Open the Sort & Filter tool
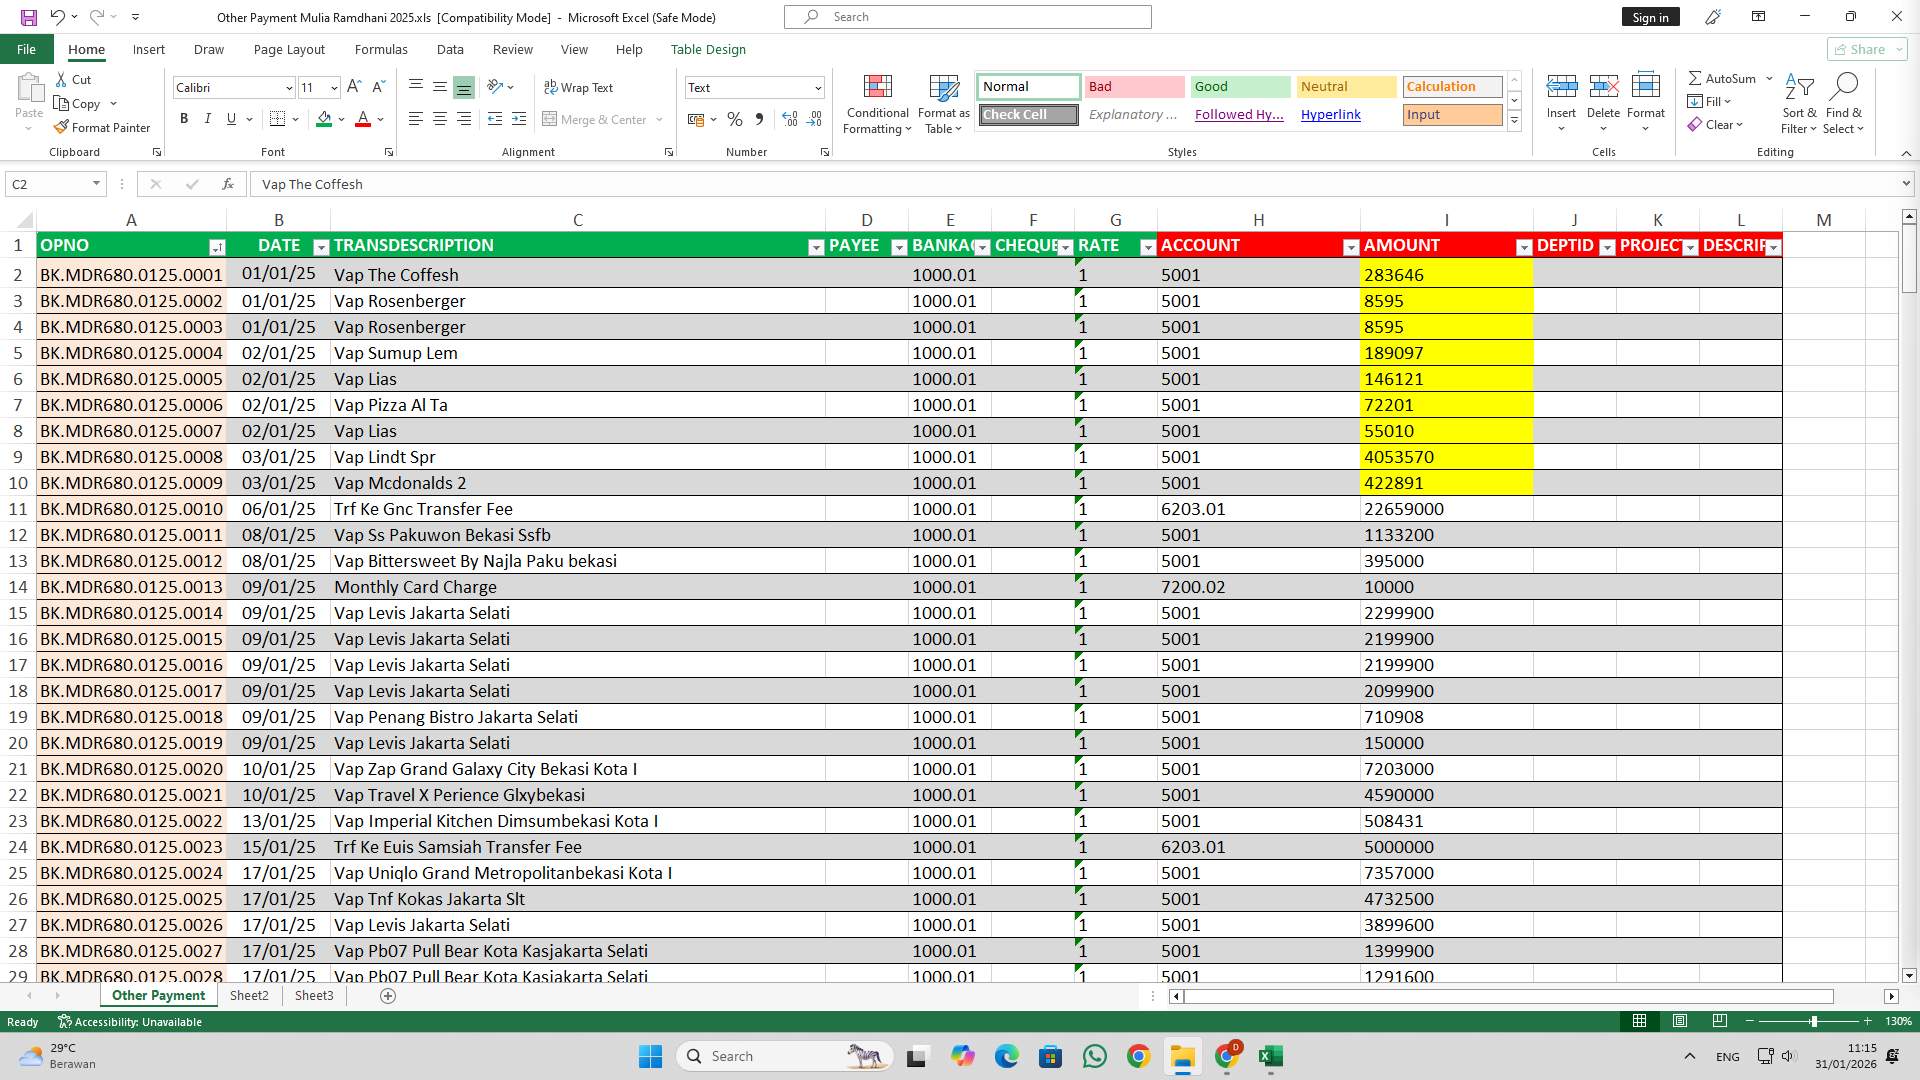1920x1080 pixels. (1799, 88)
